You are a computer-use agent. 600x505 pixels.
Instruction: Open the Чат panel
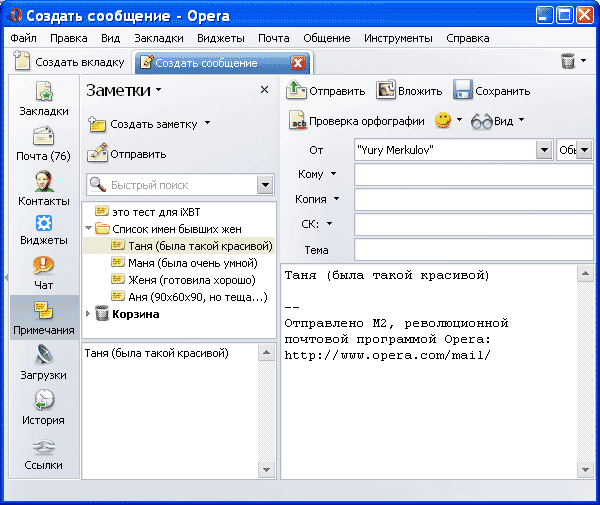point(43,273)
